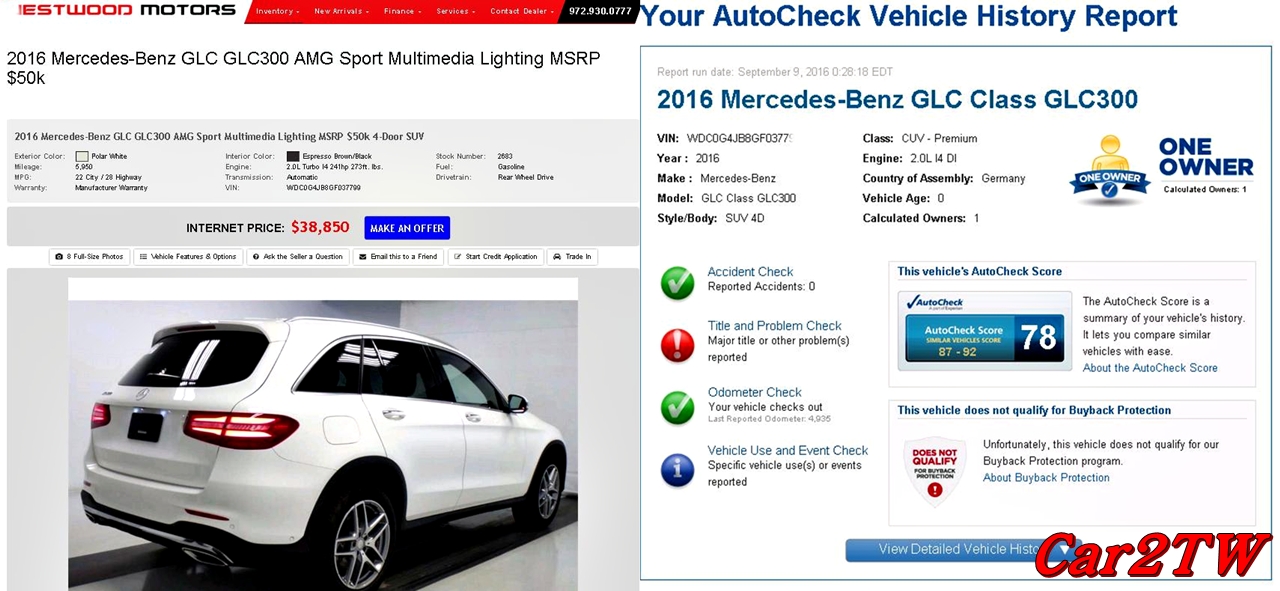The width and height of the screenshot is (1280, 591).
Task: Click the green Accident Check checkmark icon
Action: click(678, 283)
